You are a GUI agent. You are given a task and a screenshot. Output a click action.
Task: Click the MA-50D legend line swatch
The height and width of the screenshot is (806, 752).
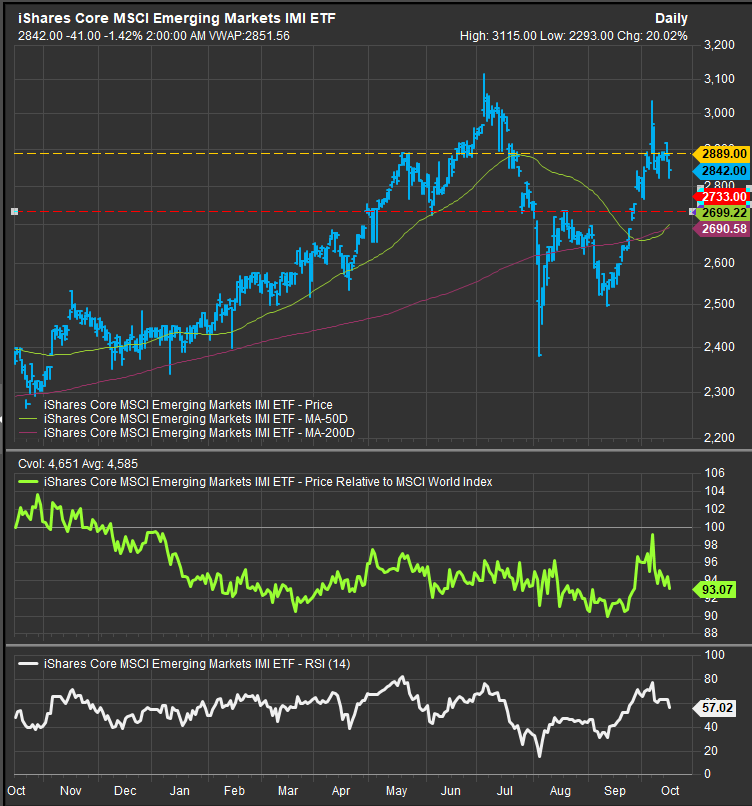pos(28,419)
